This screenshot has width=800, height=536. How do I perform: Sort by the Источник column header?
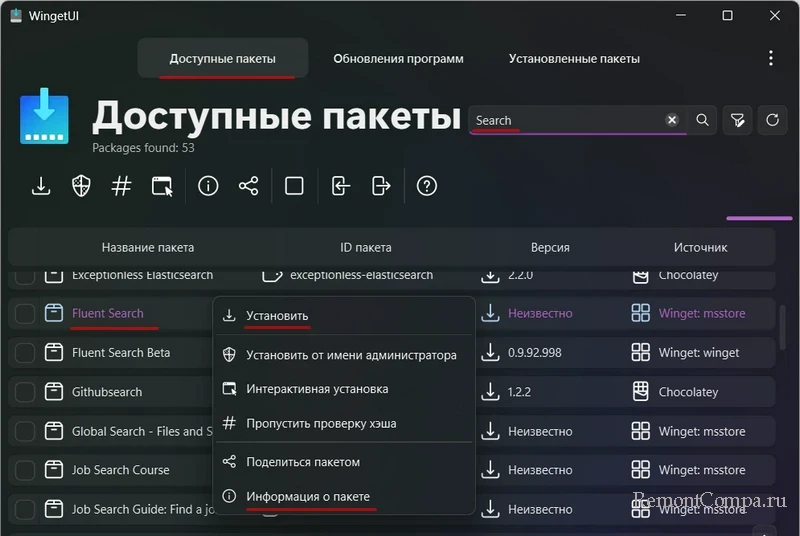[700, 247]
